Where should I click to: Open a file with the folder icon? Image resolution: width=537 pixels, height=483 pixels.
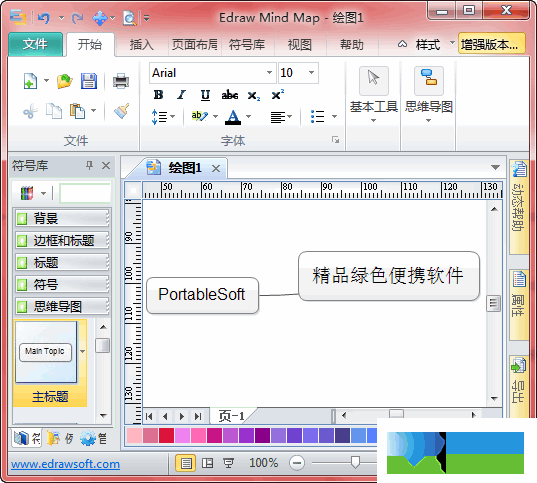pyautogui.click(x=64, y=82)
